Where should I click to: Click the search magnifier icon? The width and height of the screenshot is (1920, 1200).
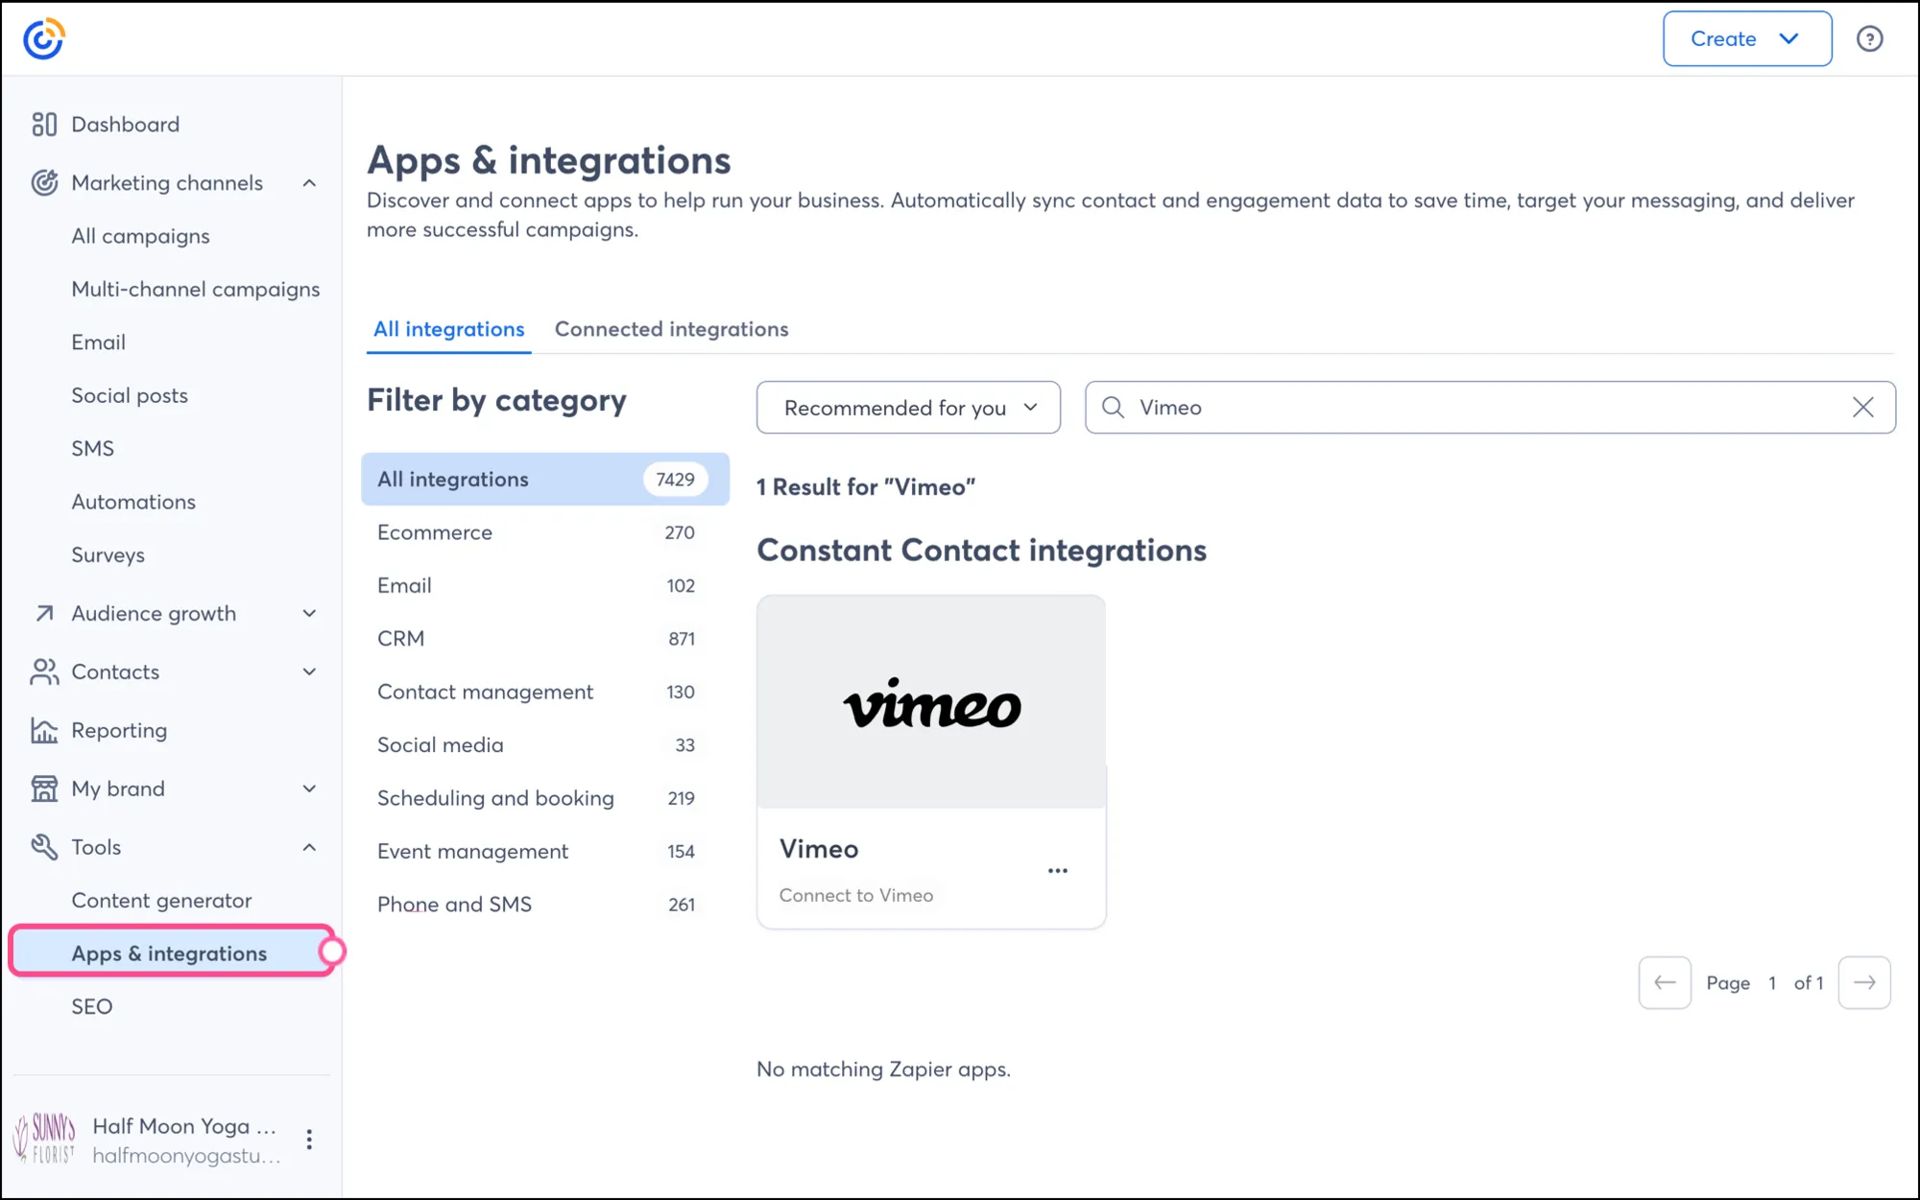click(x=1112, y=407)
